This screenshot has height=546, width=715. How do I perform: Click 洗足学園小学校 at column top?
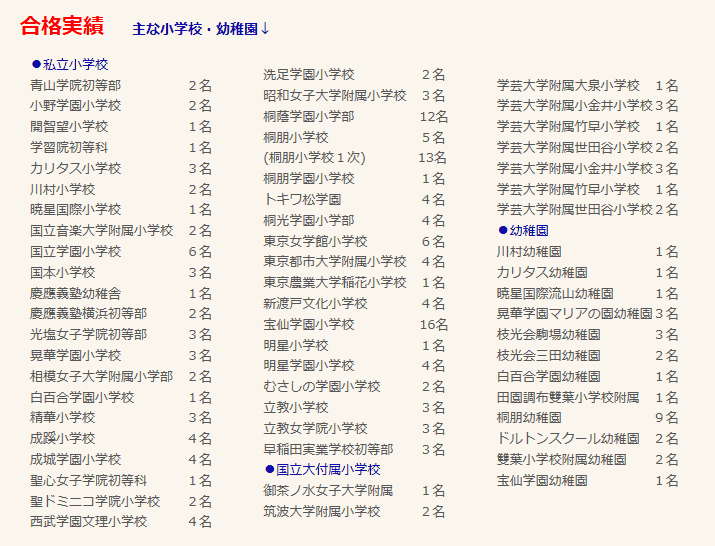click(308, 75)
